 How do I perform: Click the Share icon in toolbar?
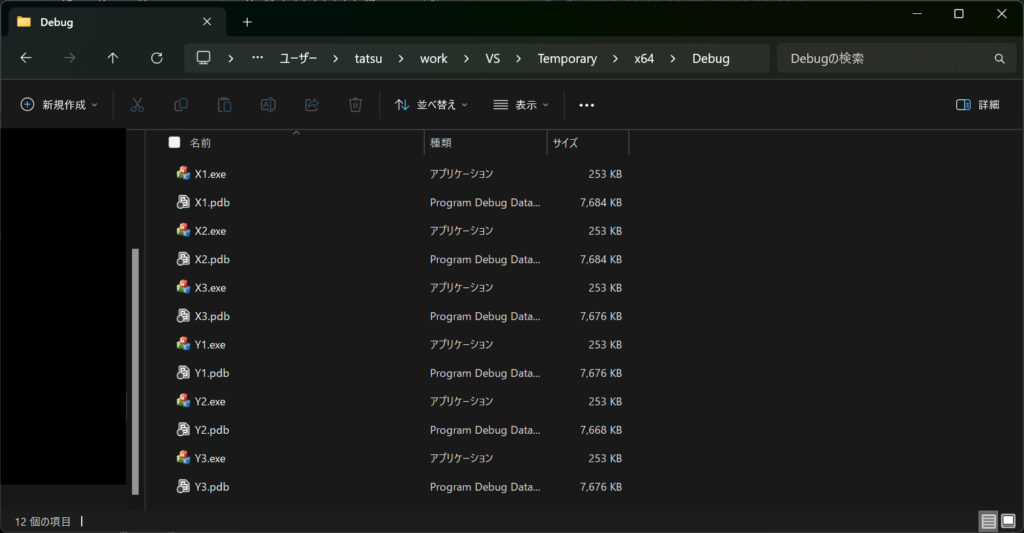311,104
